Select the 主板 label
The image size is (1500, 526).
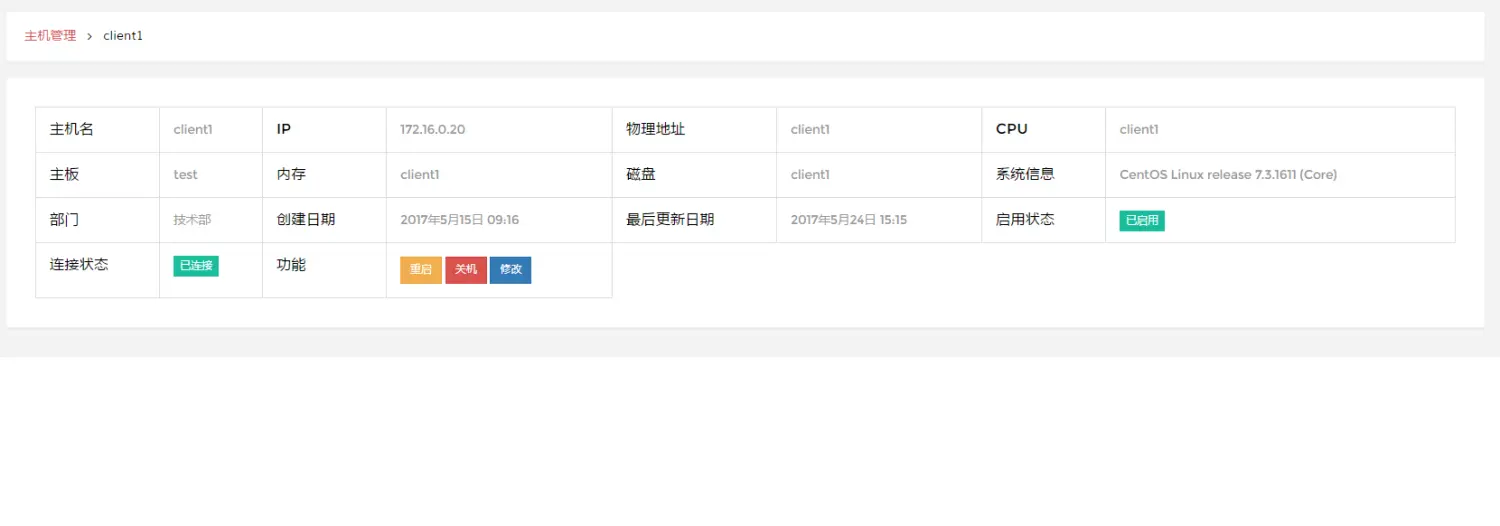coord(64,174)
